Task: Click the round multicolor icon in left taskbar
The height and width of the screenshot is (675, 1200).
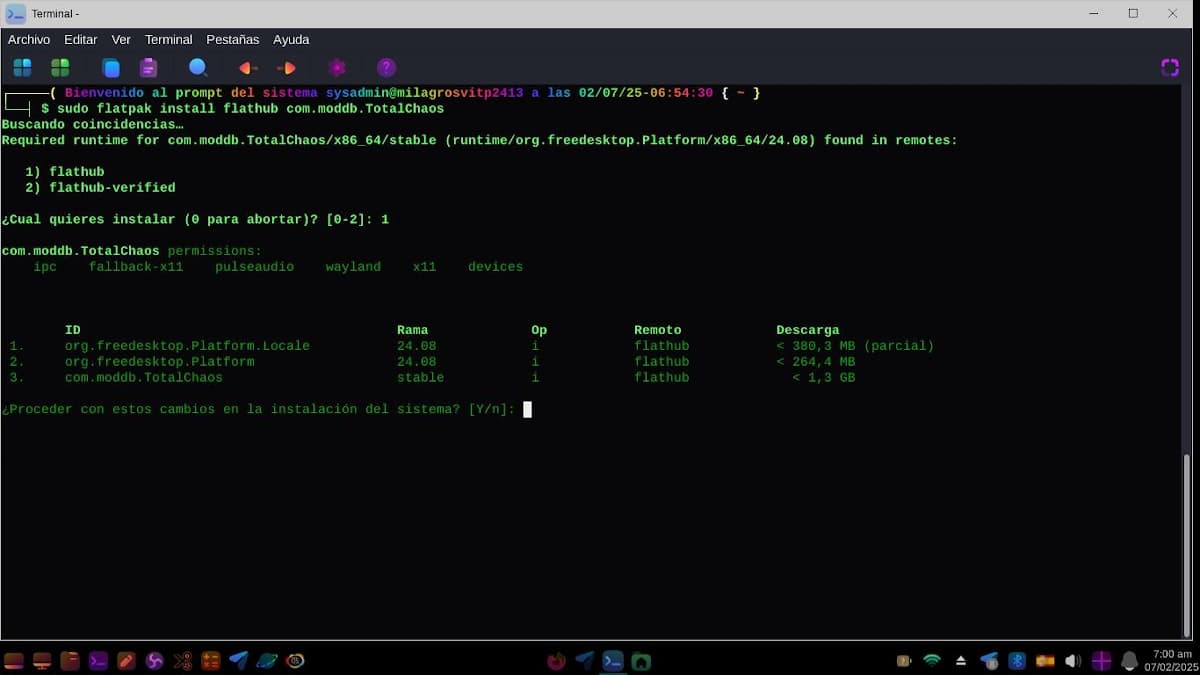Action: [x=295, y=661]
